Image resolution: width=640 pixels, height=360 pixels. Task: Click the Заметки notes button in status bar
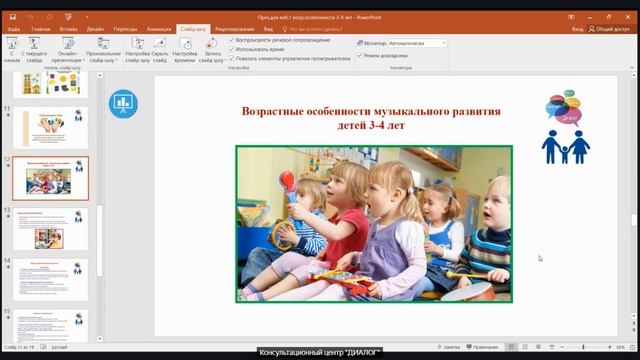[448, 347]
